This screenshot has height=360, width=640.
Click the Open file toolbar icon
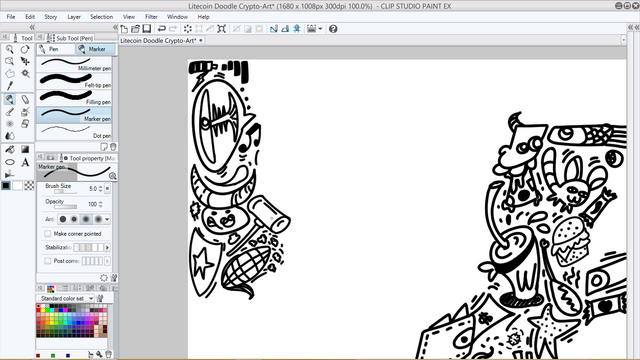[x=135, y=29]
